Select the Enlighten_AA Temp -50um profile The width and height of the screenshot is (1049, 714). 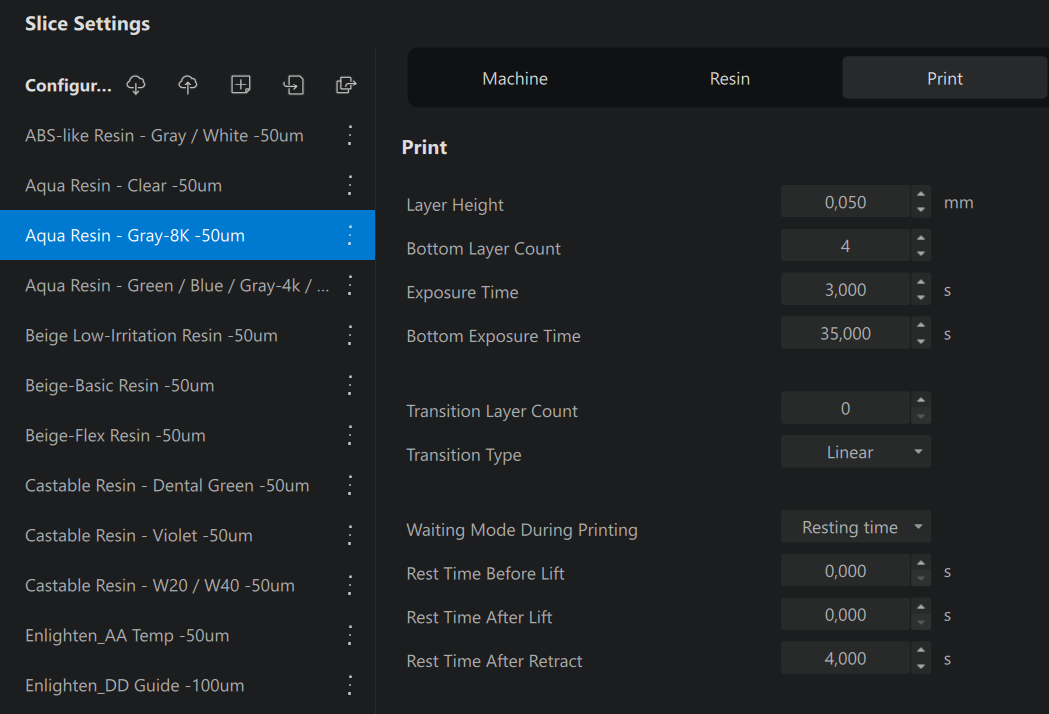(x=187, y=635)
